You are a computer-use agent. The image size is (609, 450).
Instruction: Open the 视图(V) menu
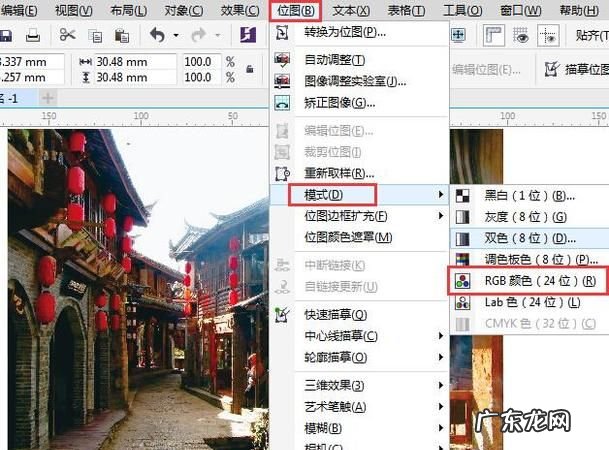(x=74, y=10)
